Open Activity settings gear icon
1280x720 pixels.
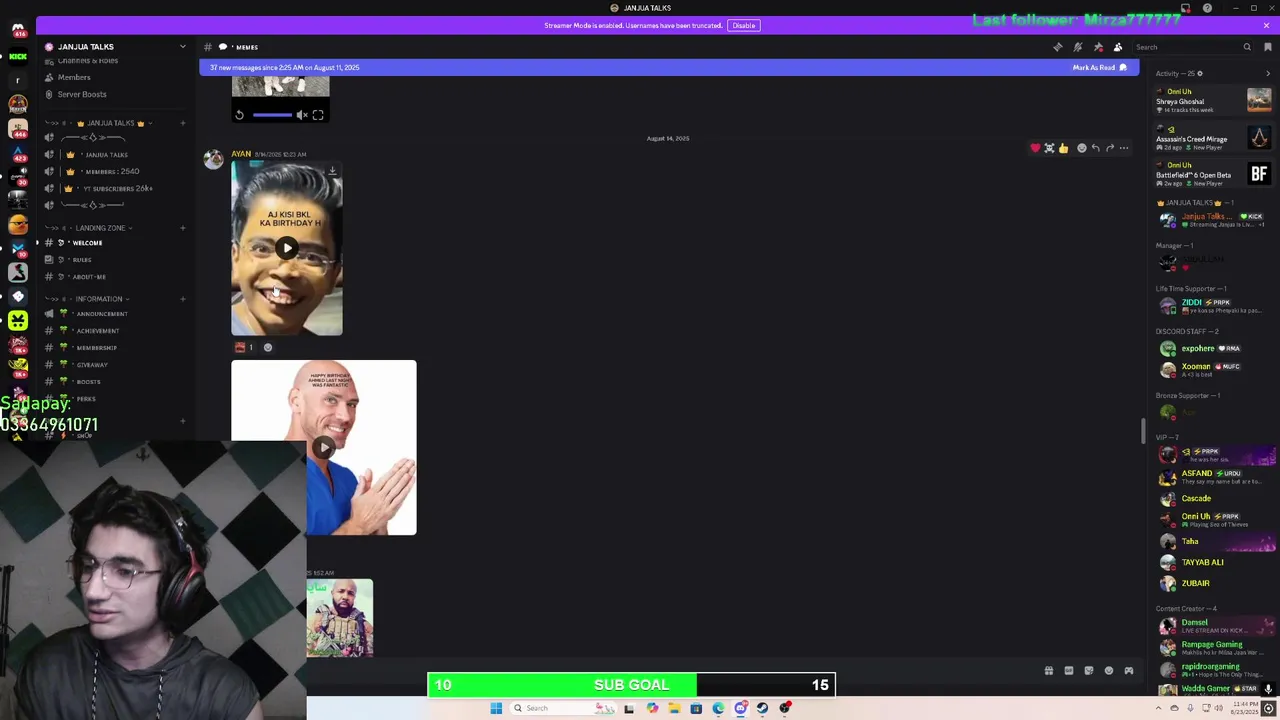coord(1200,73)
